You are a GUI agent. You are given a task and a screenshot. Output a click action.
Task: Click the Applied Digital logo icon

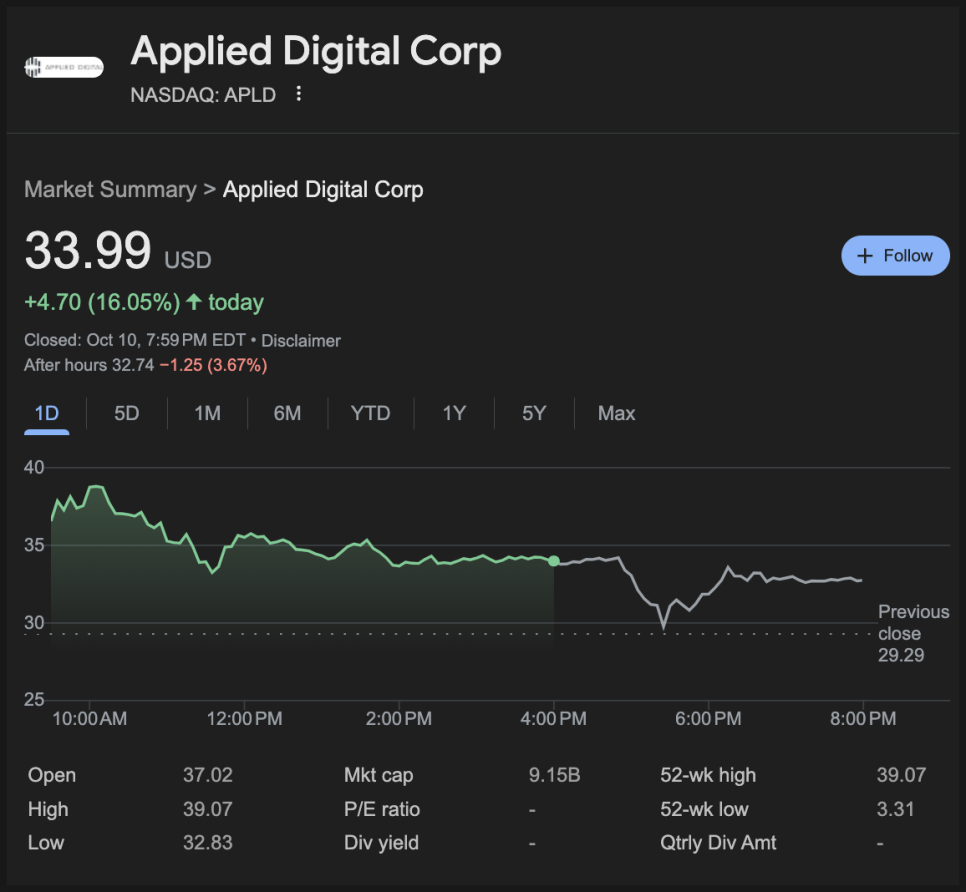click(x=63, y=68)
